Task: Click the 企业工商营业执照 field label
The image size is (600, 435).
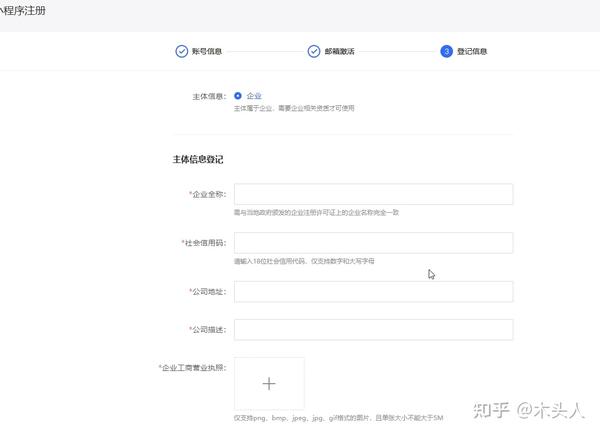Action: click(193, 368)
